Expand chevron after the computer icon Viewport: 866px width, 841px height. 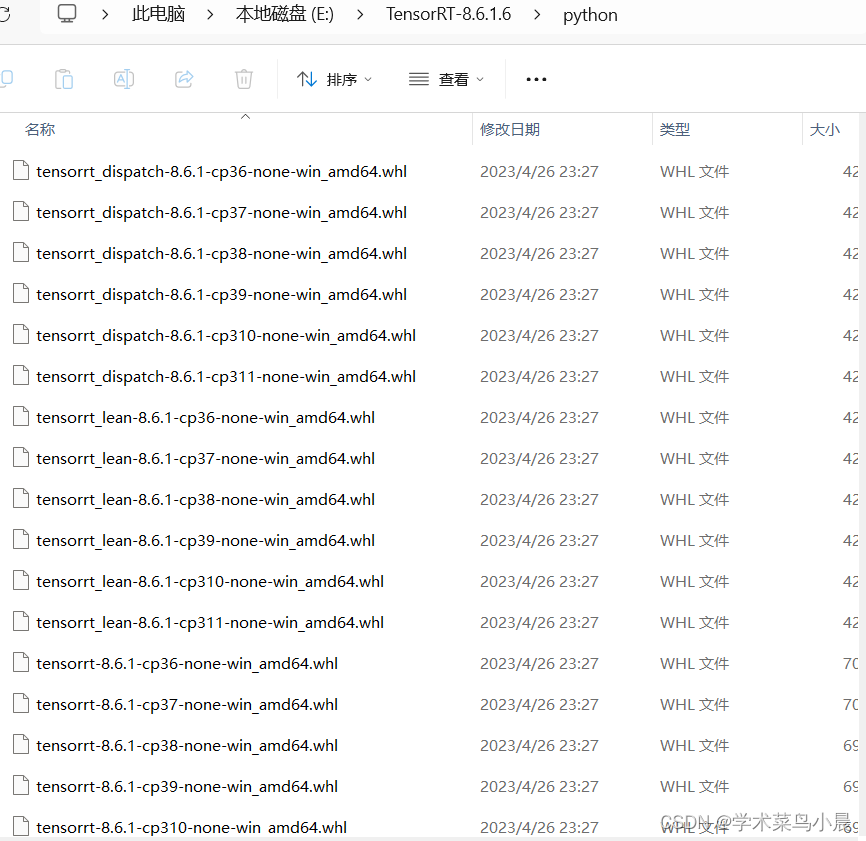click(x=105, y=14)
